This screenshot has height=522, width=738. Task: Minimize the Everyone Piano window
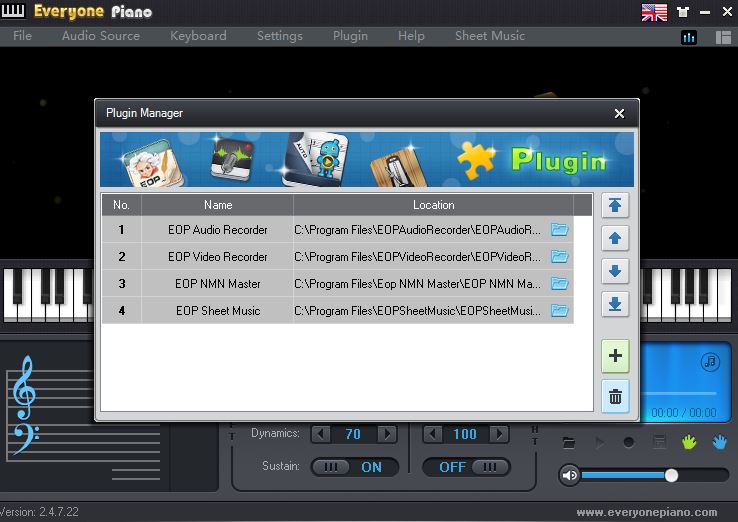705,12
